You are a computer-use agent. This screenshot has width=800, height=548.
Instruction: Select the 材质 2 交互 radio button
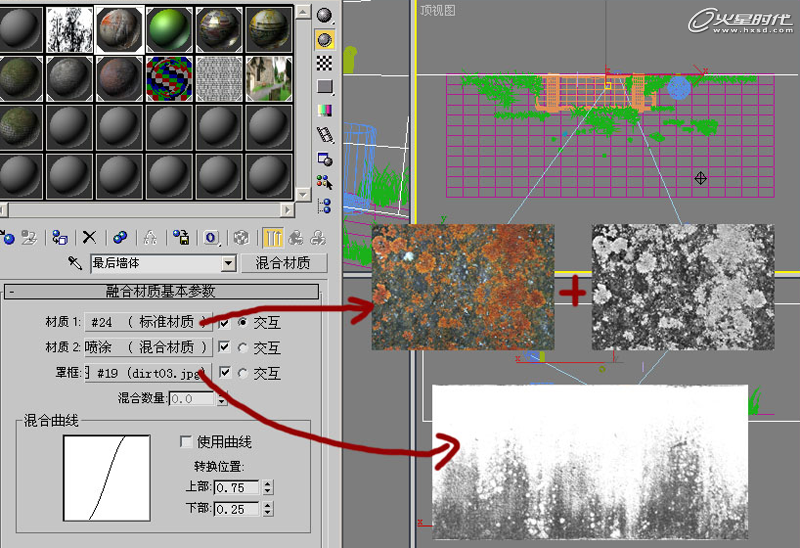(243, 348)
